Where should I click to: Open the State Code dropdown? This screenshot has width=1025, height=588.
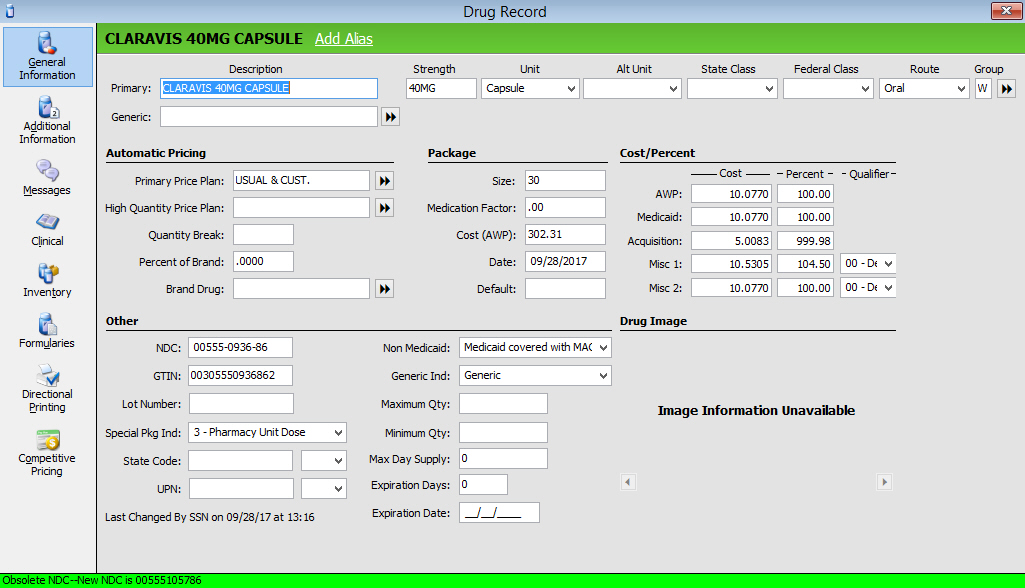[324, 460]
